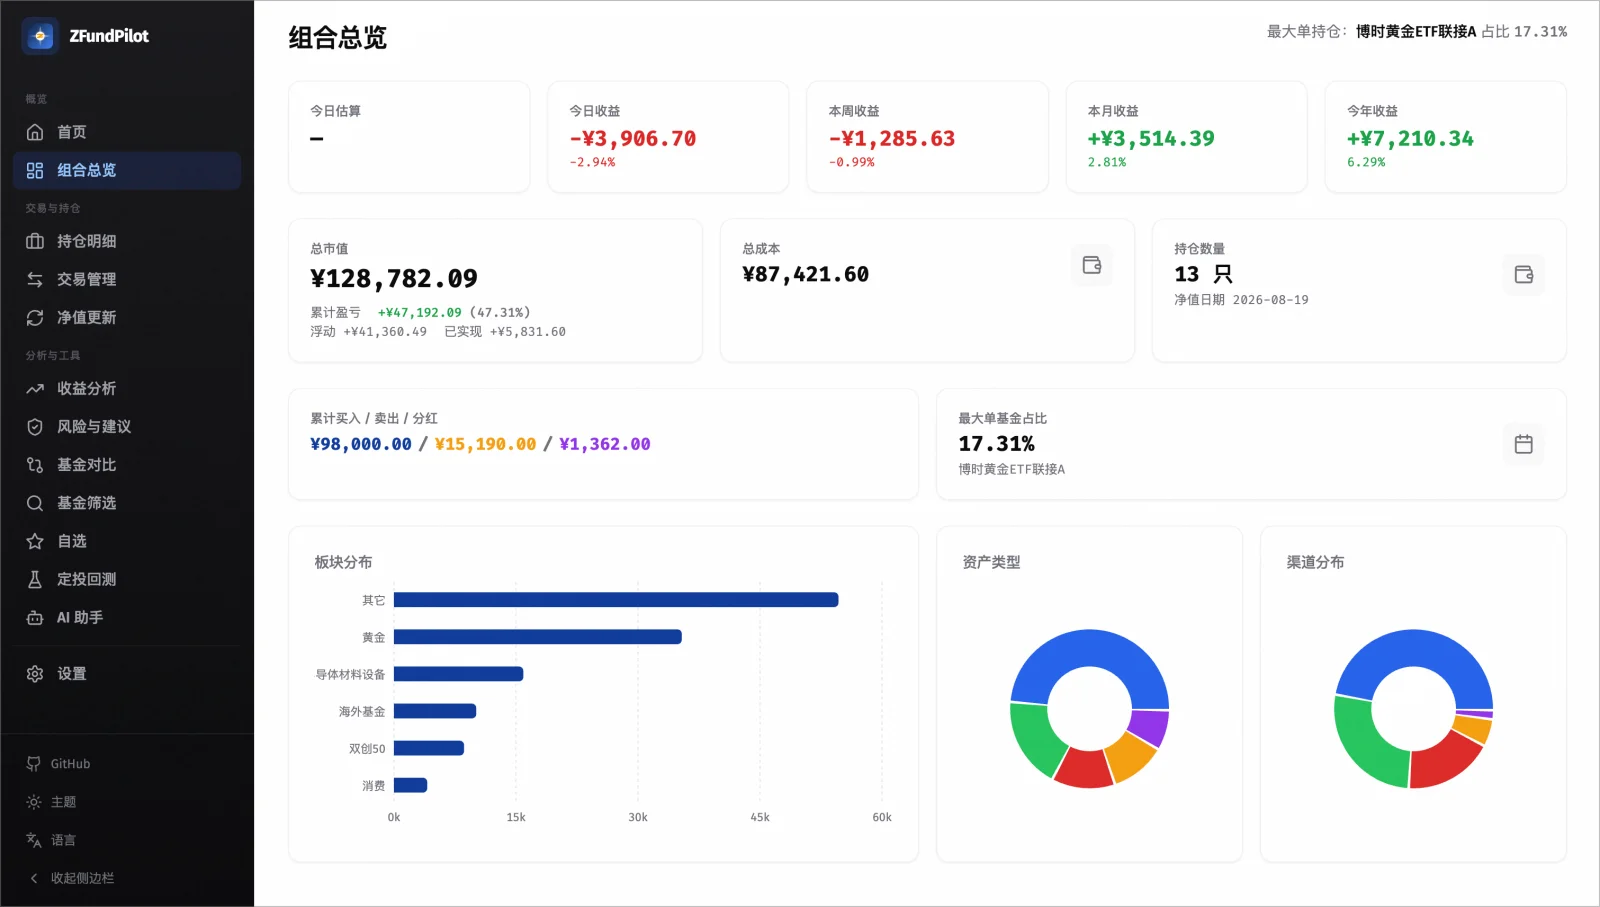The width and height of the screenshot is (1600, 907).
Task: Click the 定投回测 flask icon
Action: pyautogui.click(x=35, y=579)
